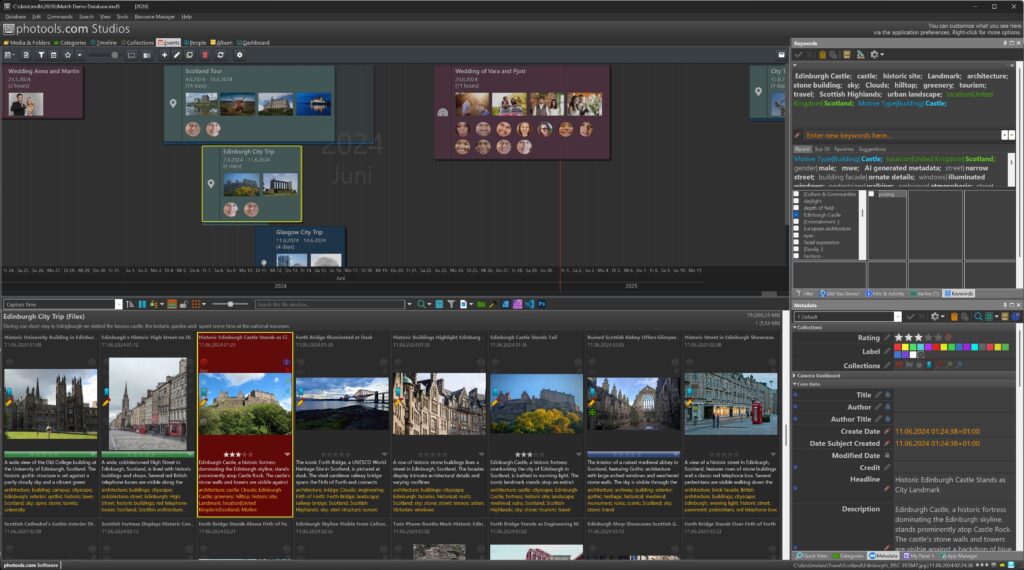Click keywords panel clipboard paste icon
1024x570 pixels.
click(822, 55)
